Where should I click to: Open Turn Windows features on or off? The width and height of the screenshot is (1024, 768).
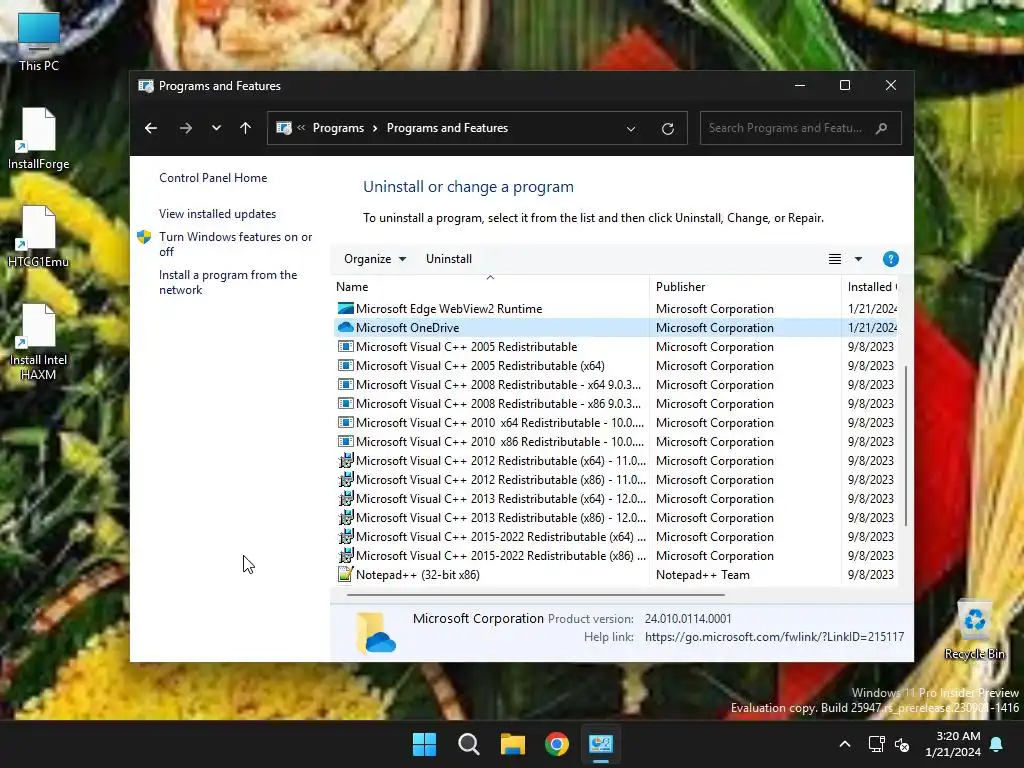(x=236, y=244)
